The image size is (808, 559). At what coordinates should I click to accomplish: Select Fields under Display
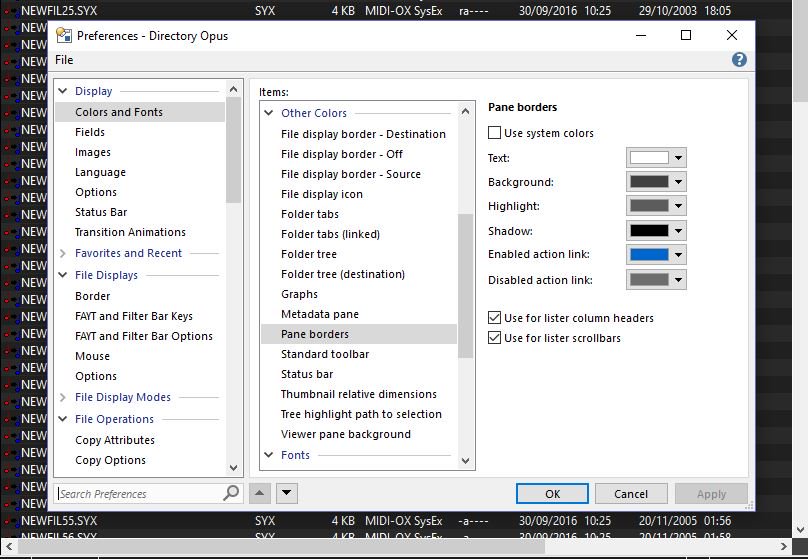click(90, 132)
